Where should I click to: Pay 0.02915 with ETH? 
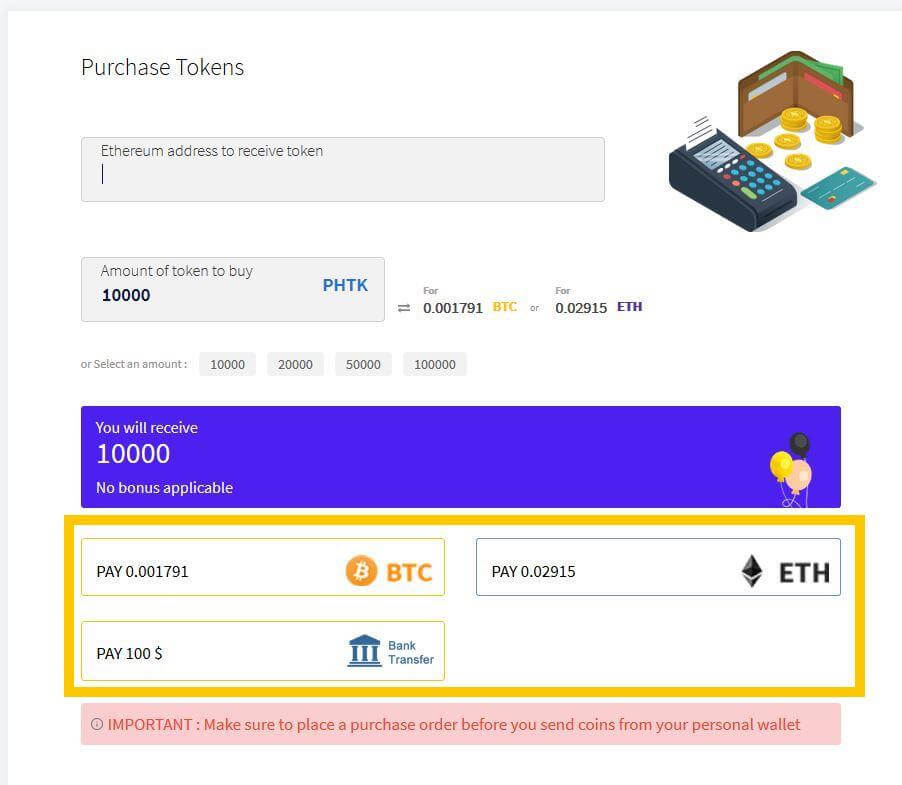point(658,567)
